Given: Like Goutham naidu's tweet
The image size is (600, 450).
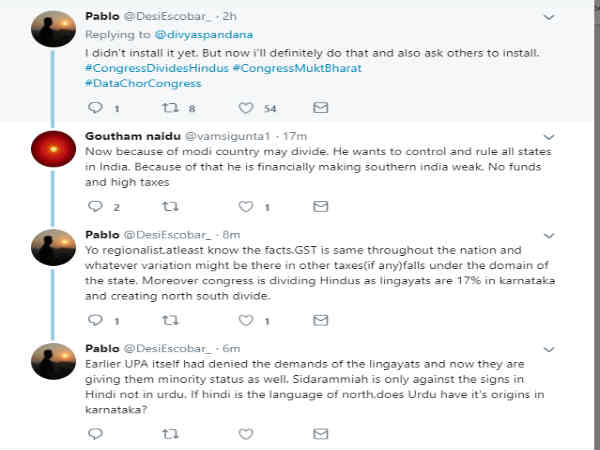Looking at the screenshot, I should (x=246, y=207).
